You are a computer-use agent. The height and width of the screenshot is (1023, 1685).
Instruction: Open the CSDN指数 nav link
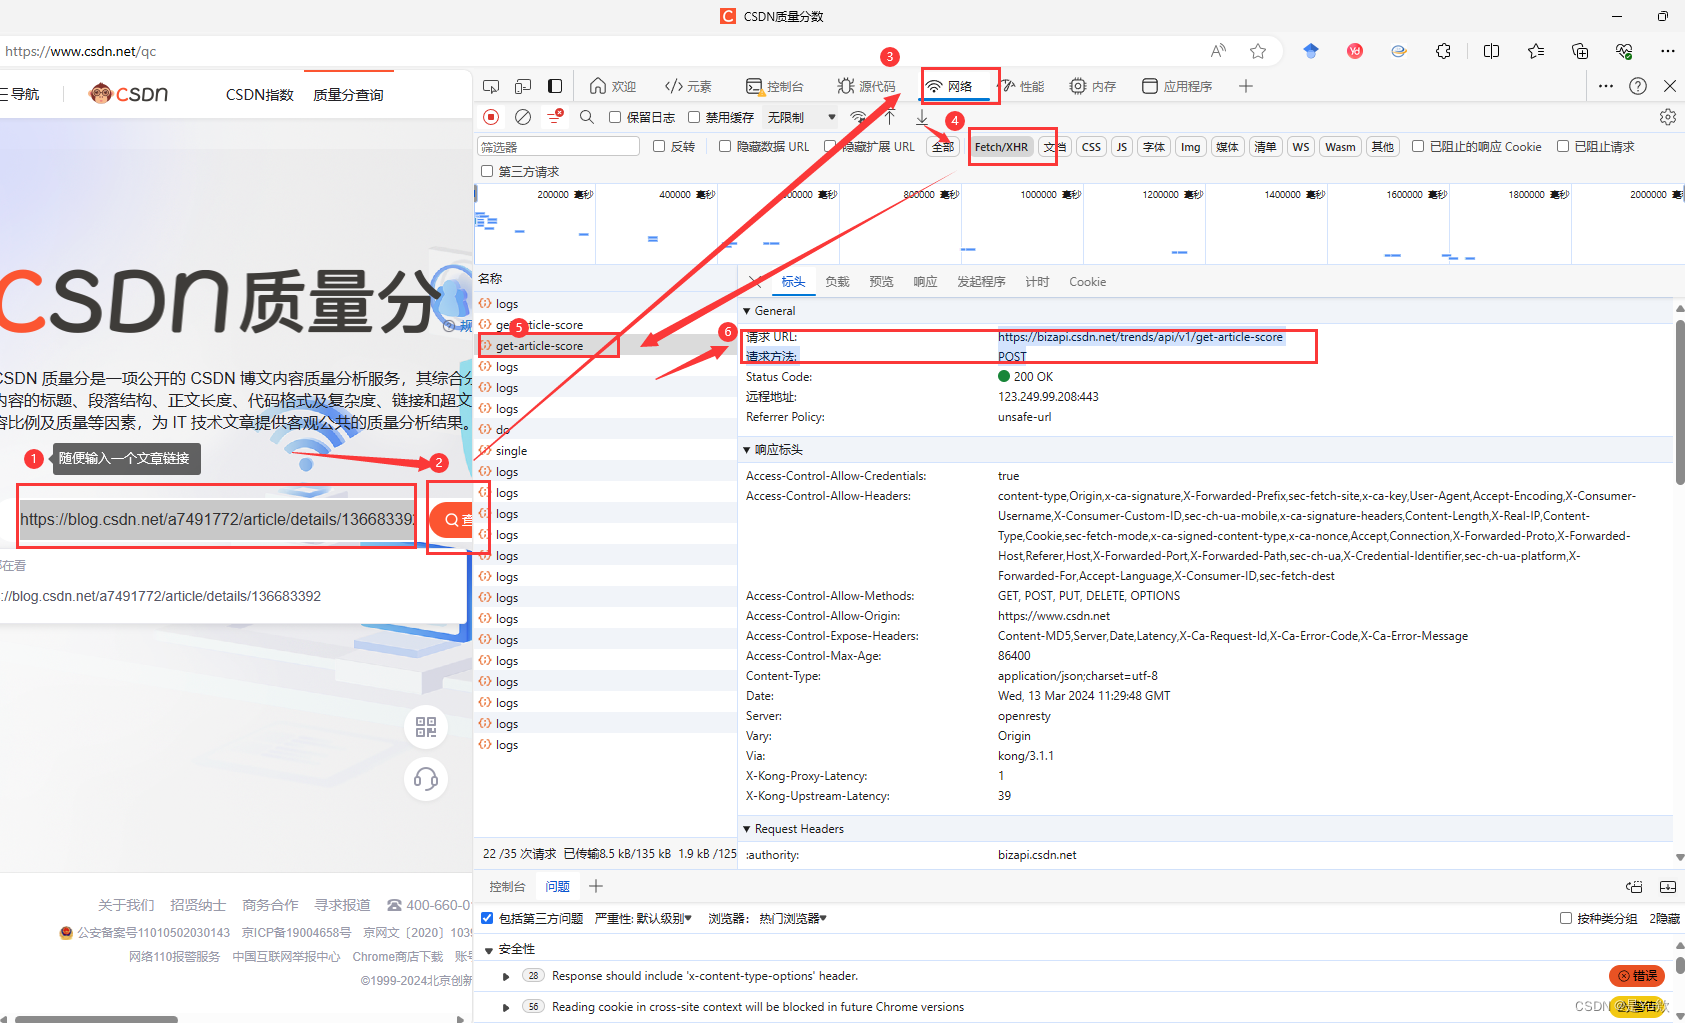(x=259, y=95)
